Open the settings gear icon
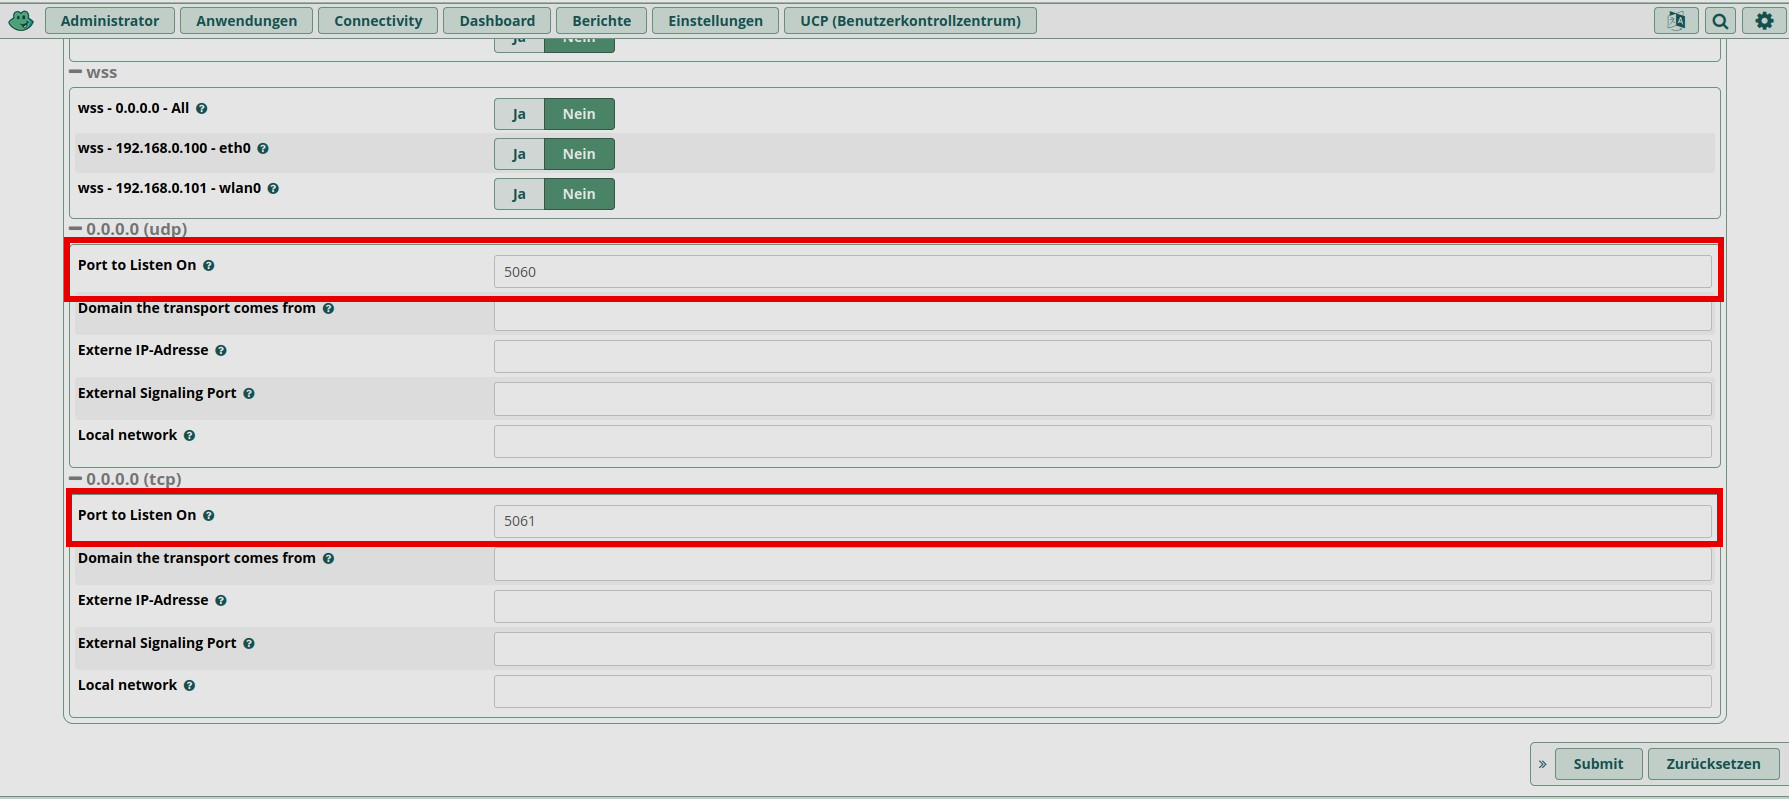Image resolution: width=1789 pixels, height=799 pixels. (x=1764, y=20)
